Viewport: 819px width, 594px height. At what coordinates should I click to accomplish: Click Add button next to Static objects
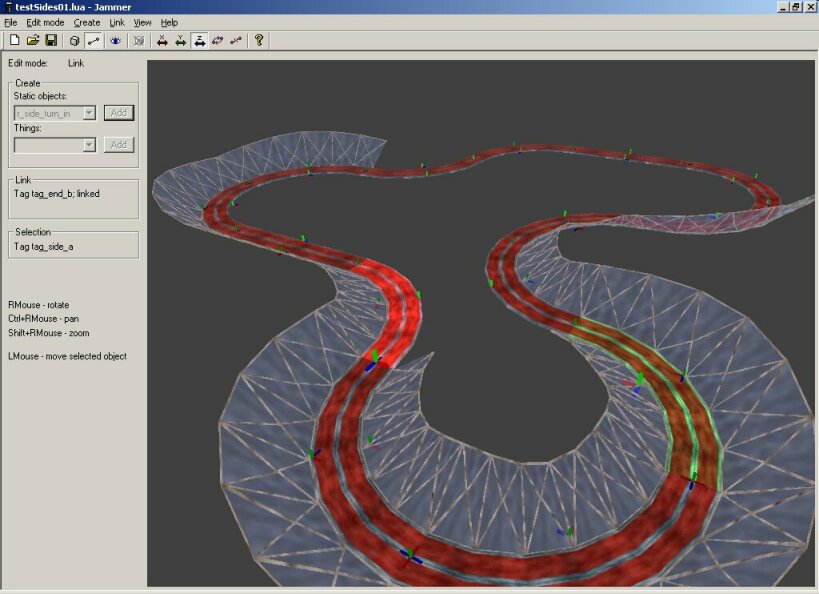pyautogui.click(x=118, y=113)
